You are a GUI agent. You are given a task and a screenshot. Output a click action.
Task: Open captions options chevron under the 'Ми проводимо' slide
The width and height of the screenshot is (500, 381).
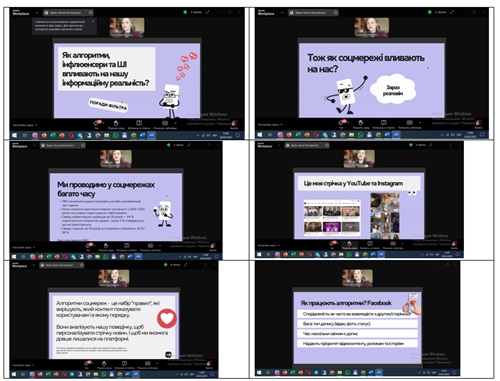pyautogui.click(x=160, y=246)
